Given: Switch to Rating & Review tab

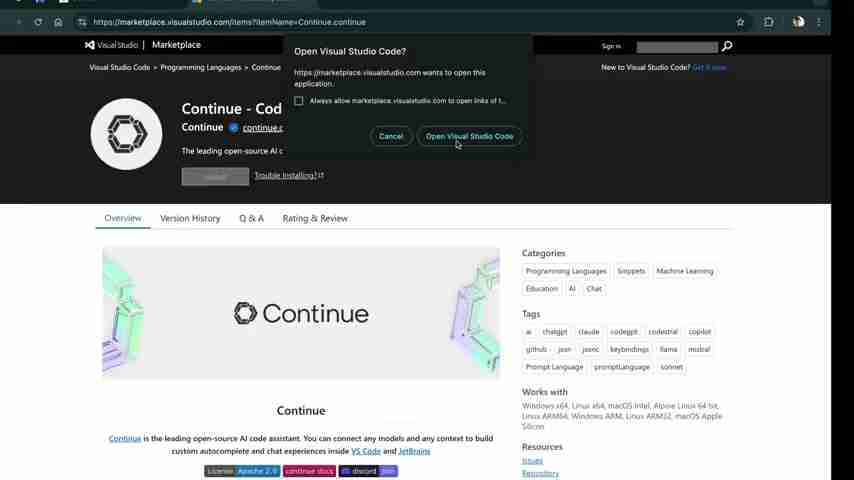Looking at the screenshot, I should point(315,218).
